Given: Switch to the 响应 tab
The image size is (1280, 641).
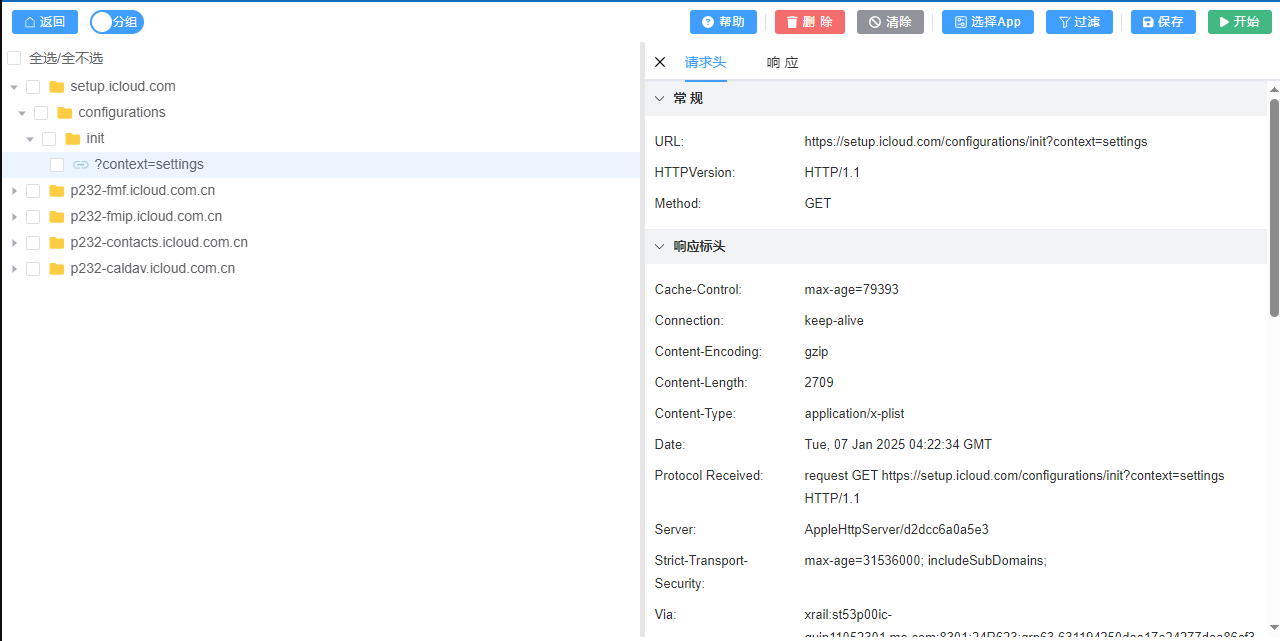Looking at the screenshot, I should click(x=782, y=62).
